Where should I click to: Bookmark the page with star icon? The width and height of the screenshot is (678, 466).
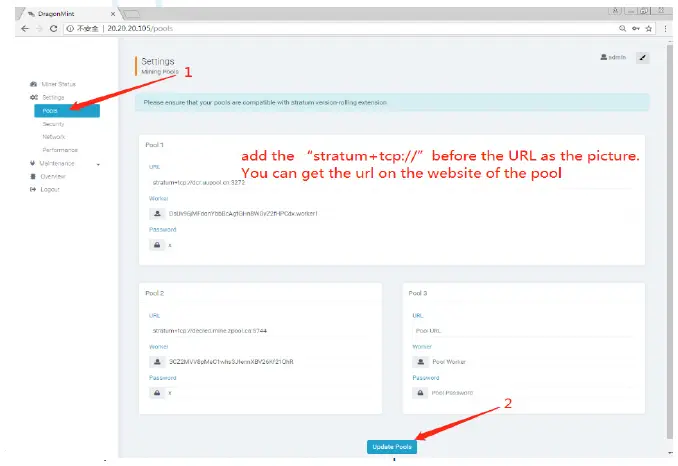tap(649, 29)
